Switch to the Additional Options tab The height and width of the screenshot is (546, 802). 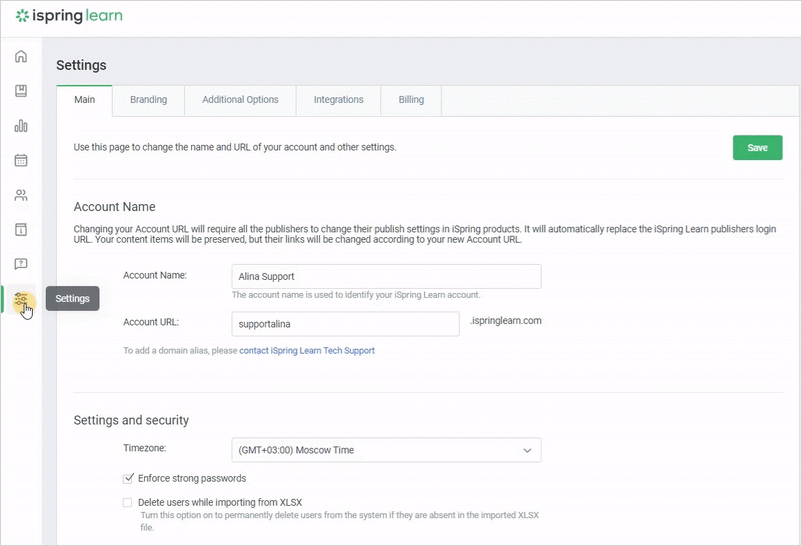240,100
